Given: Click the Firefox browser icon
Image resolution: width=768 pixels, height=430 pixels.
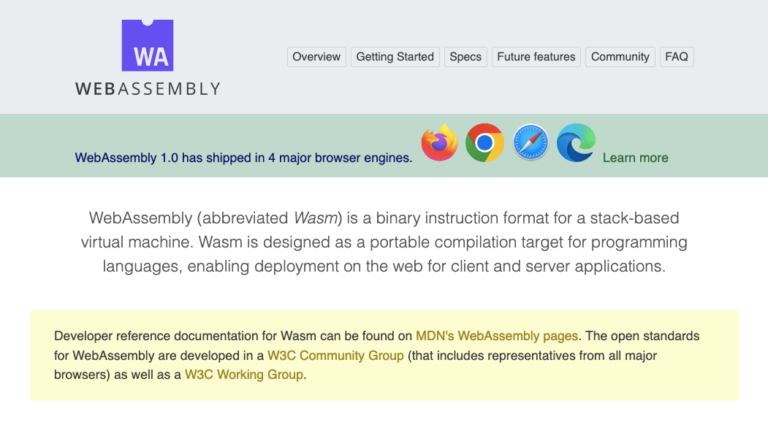Looking at the screenshot, I should [x=439, y=143].
